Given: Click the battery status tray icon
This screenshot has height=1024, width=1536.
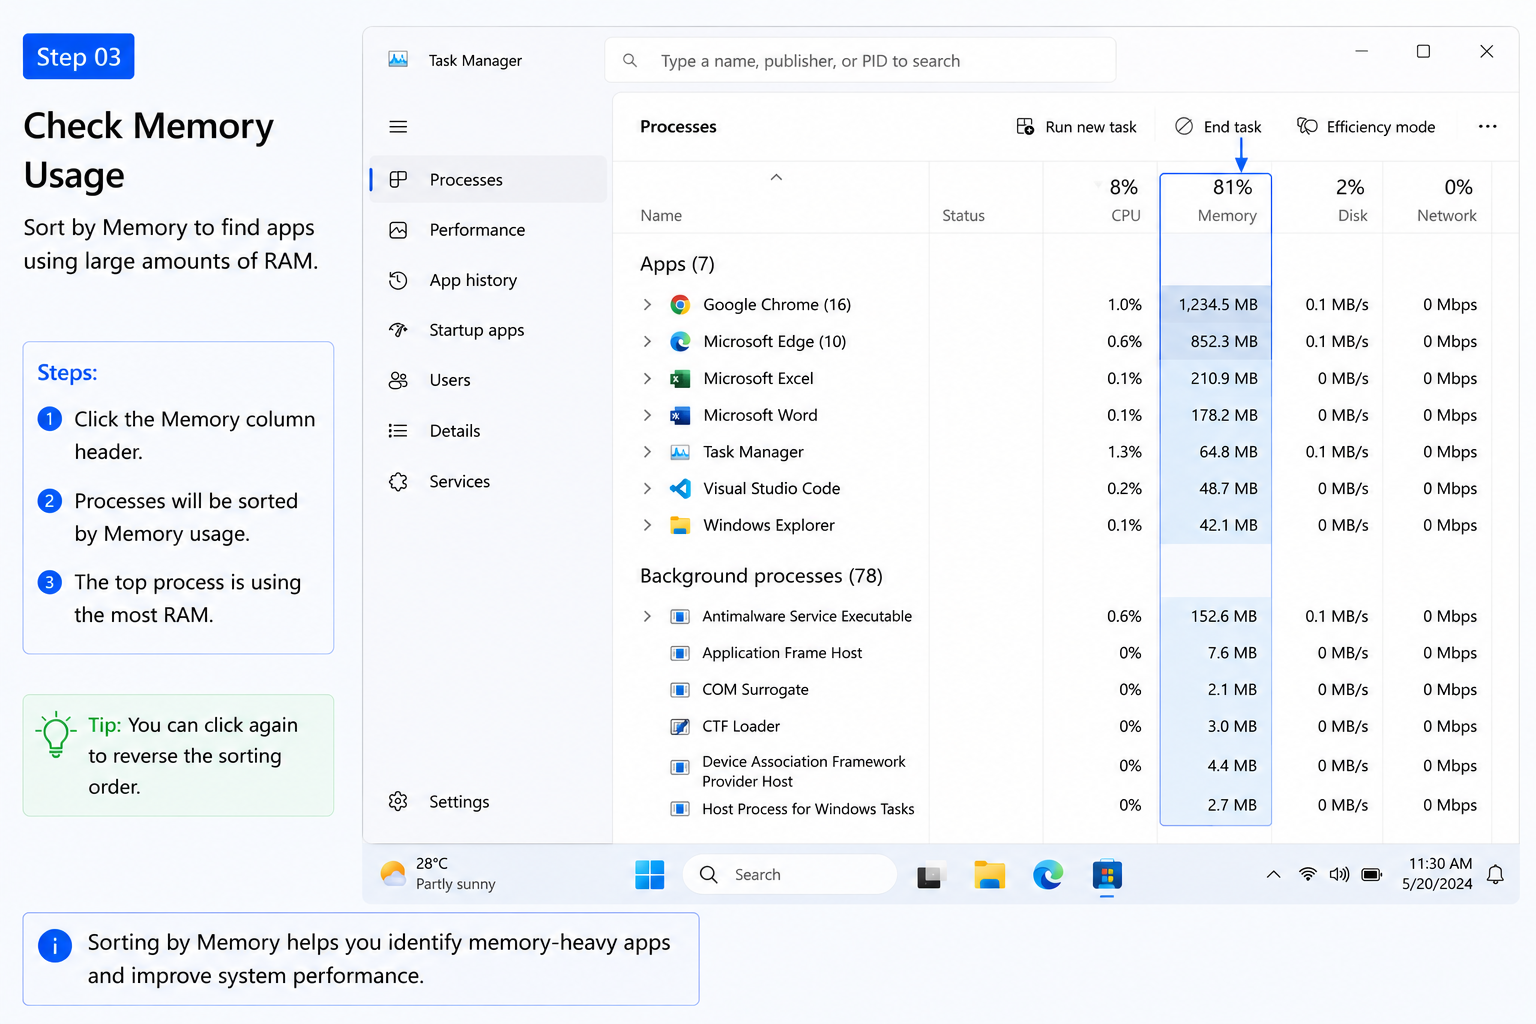Looking at the screenshot, I should (1372, 875).
